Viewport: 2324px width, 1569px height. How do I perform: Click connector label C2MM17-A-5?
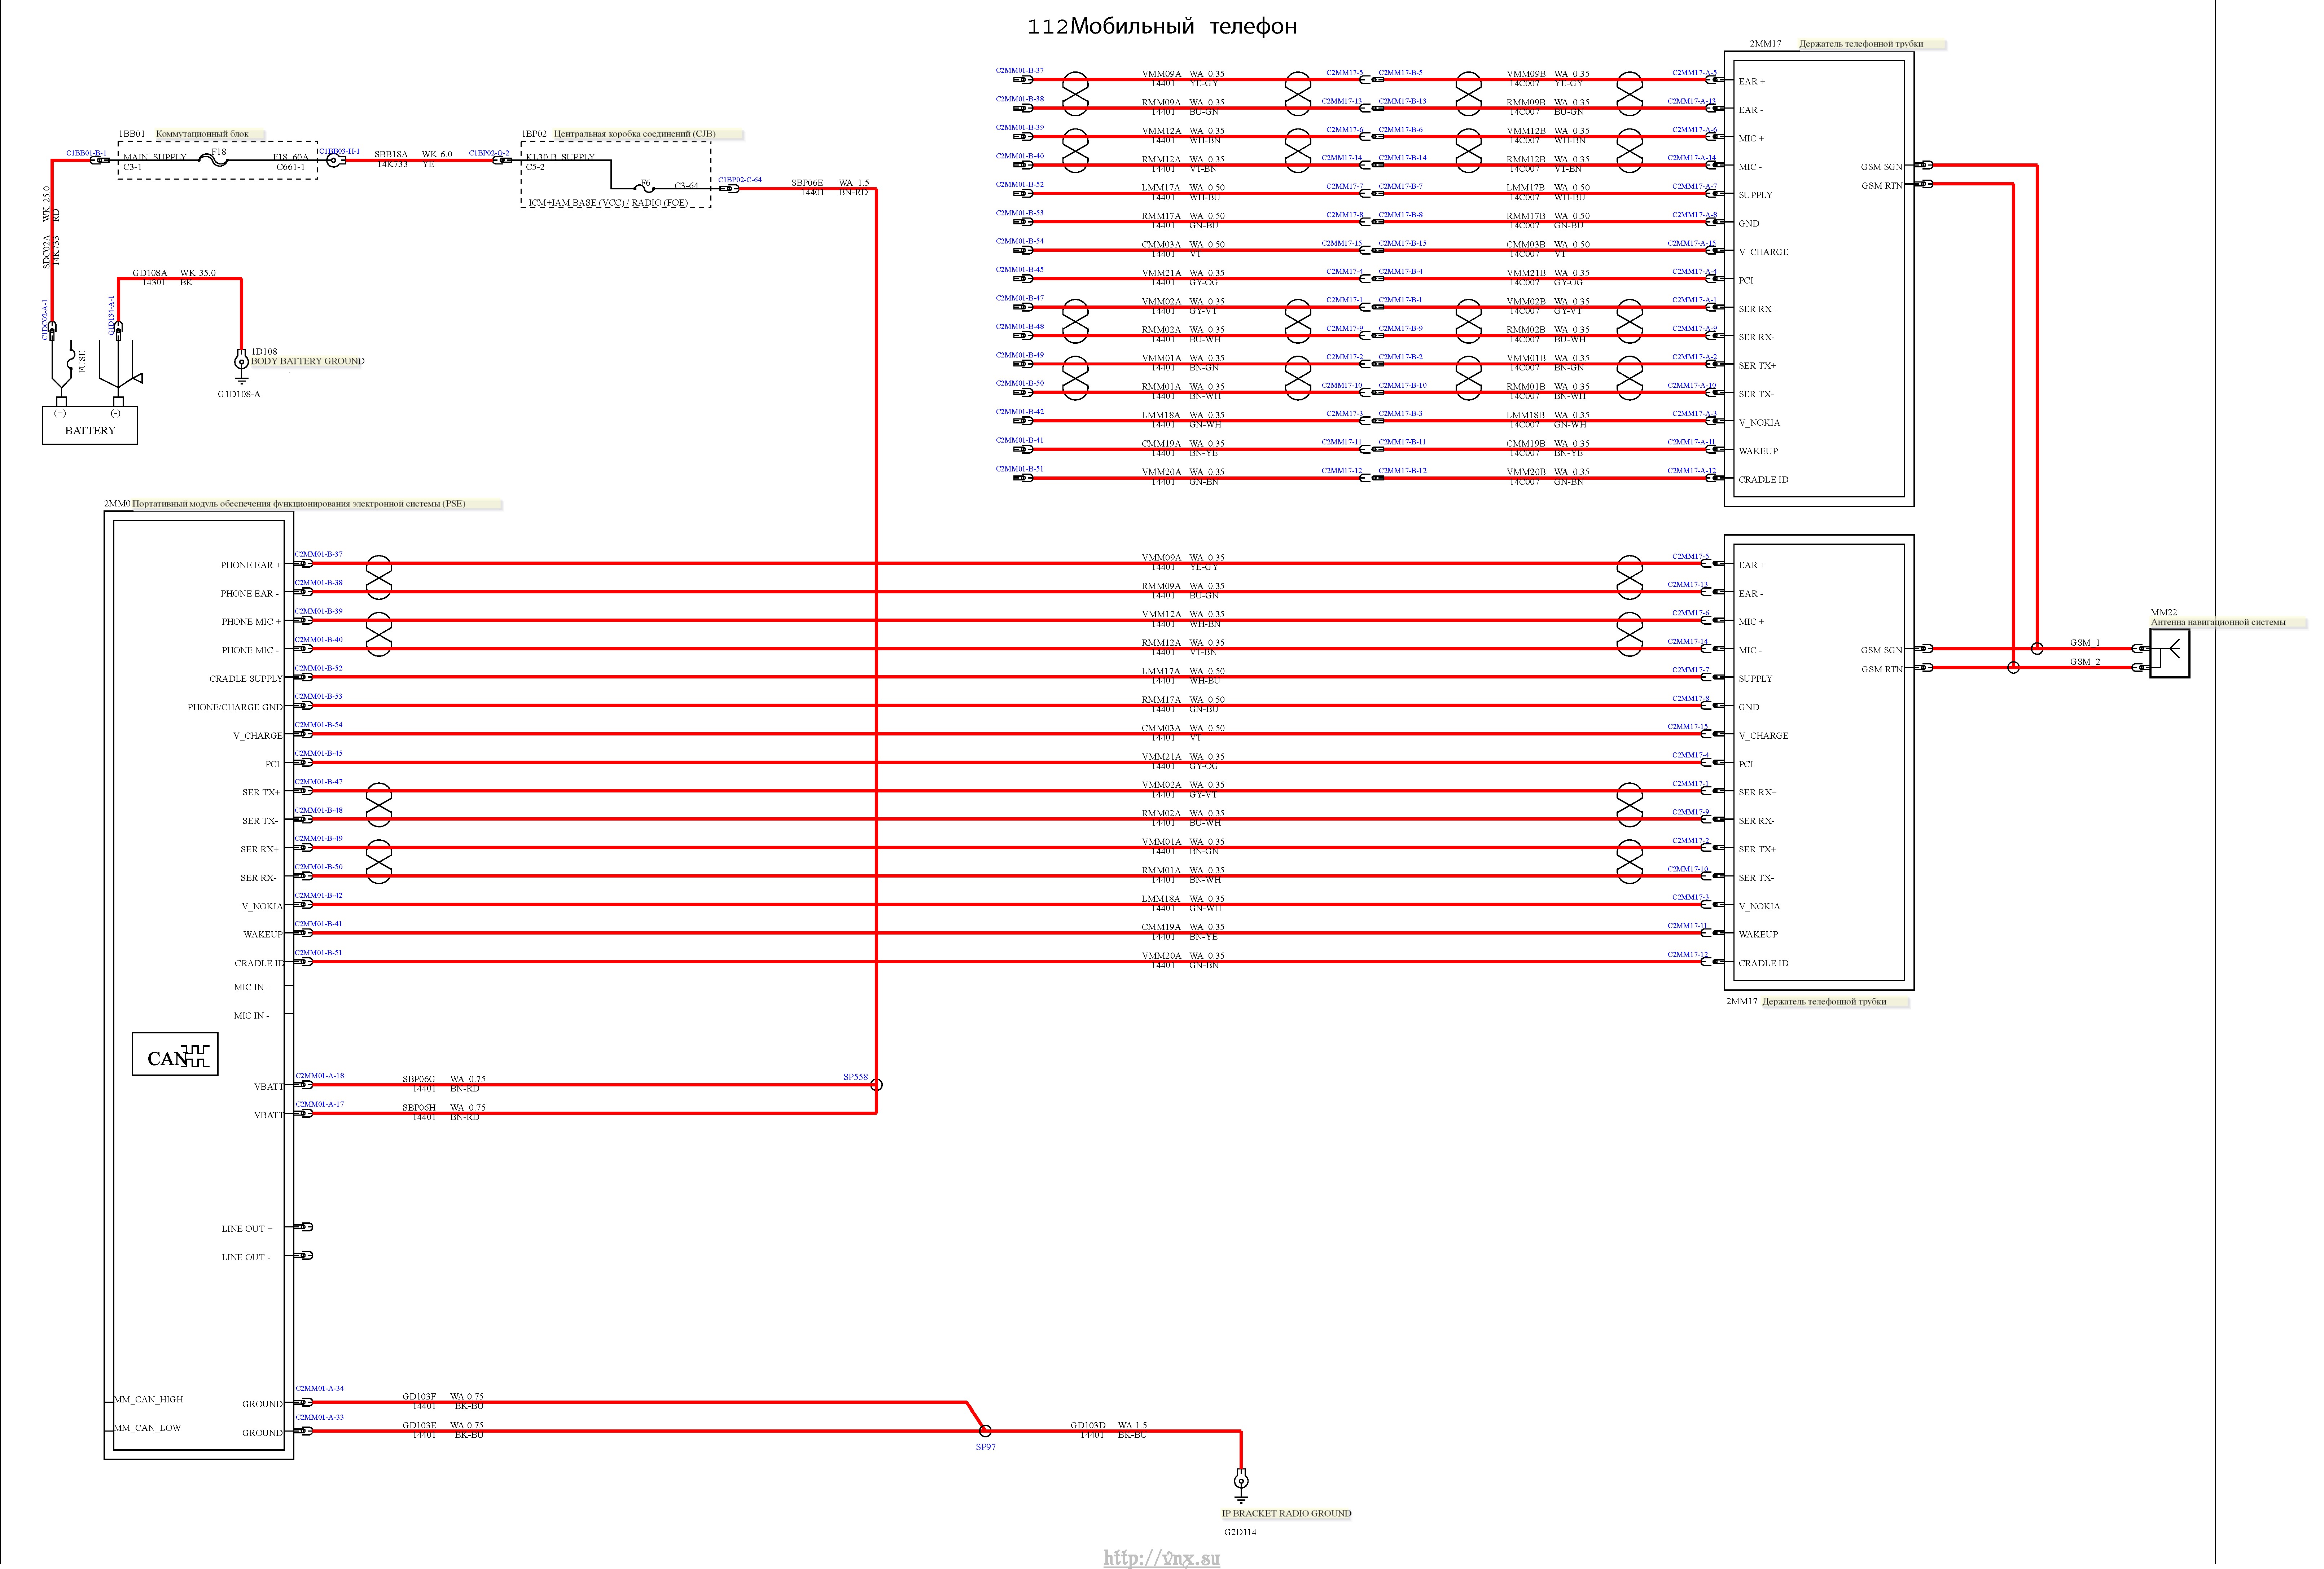[x=1694, y=72]
